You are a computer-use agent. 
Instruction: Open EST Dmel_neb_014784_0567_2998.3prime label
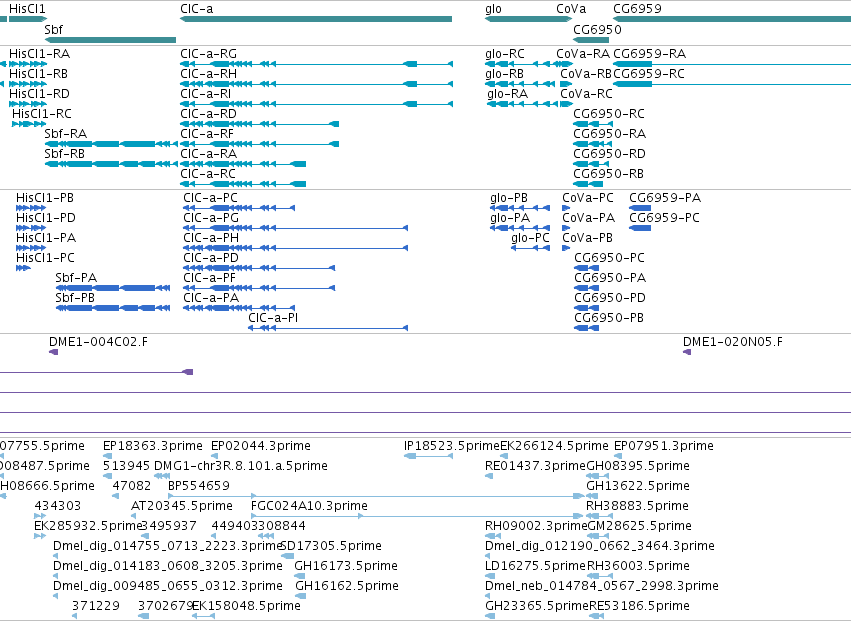pos(602,586)
